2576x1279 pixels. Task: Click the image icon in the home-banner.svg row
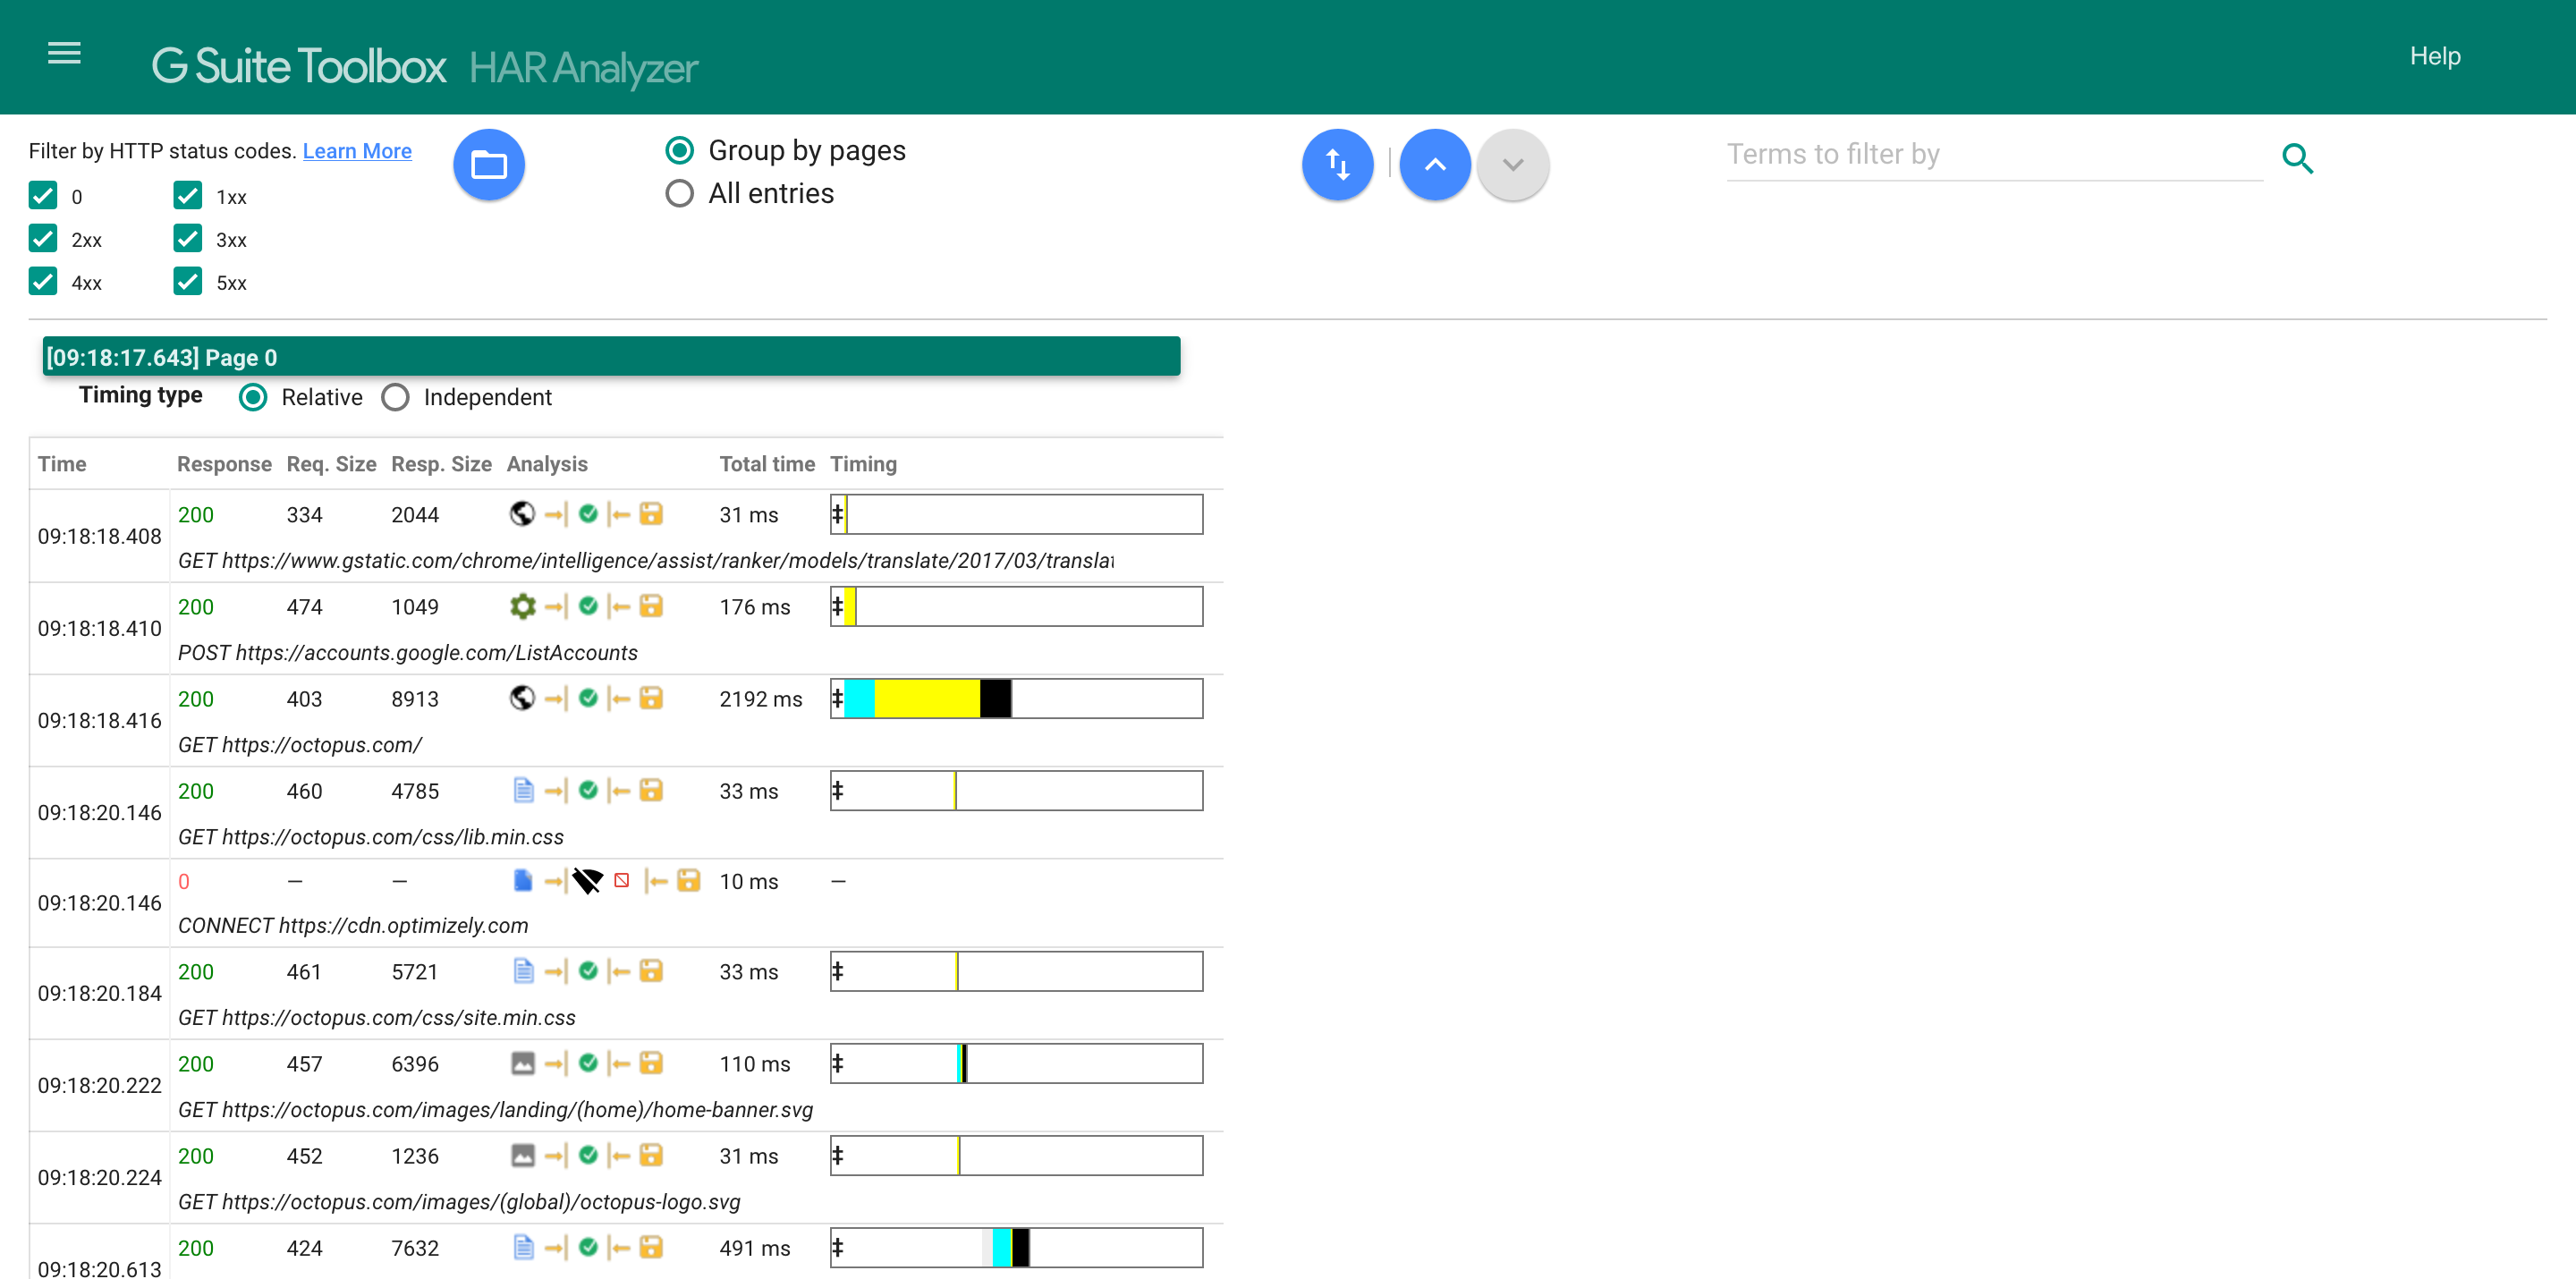point(522,1063)
